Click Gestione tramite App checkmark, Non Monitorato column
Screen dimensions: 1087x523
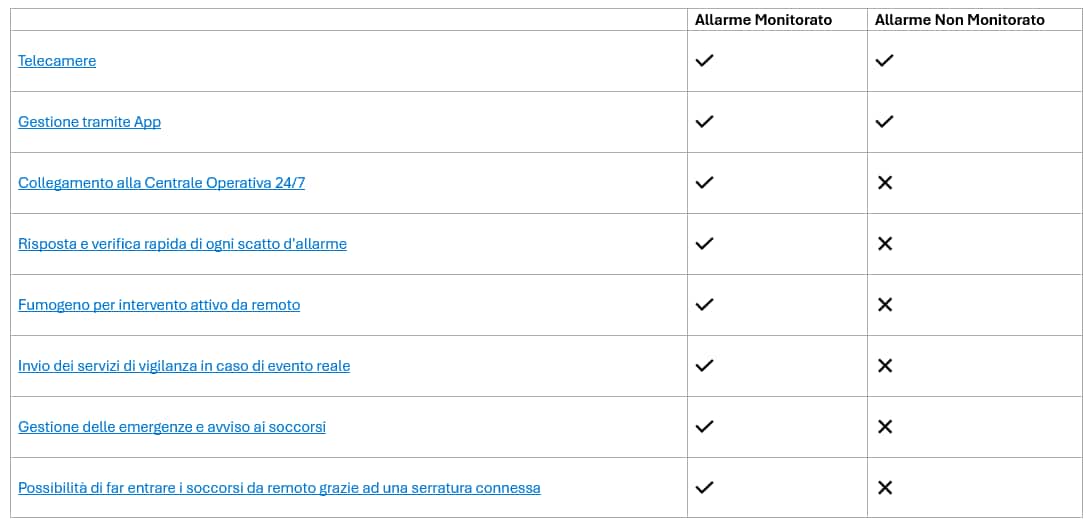tap(884, 122)
